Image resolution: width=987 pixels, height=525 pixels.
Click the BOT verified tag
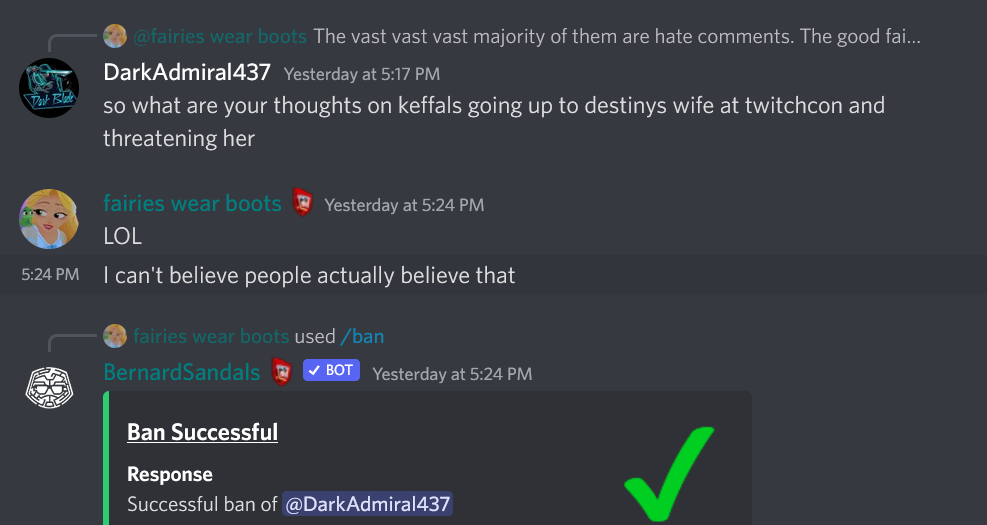pyautogui.click(x=331, y=370)
